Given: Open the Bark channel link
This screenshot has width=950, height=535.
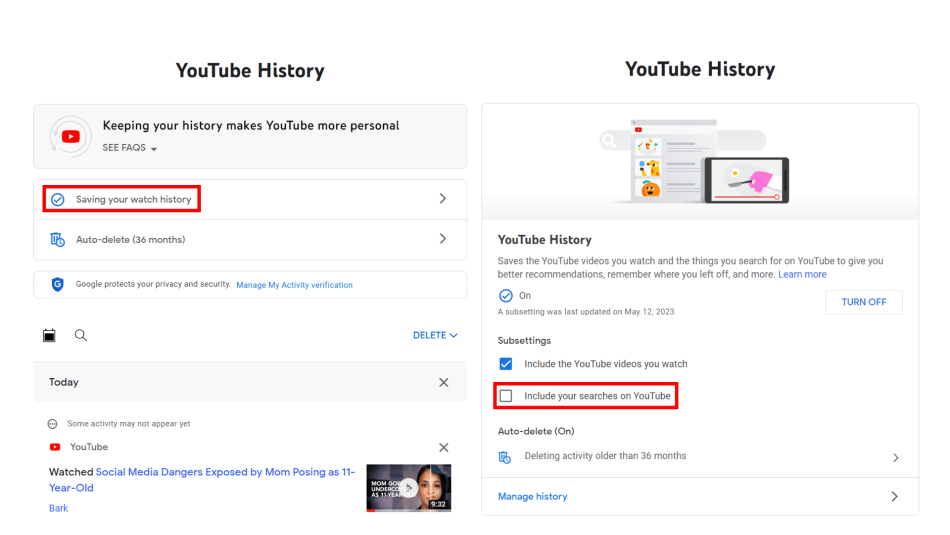Looking at the screenshot, I should click(x=58, y=508).
